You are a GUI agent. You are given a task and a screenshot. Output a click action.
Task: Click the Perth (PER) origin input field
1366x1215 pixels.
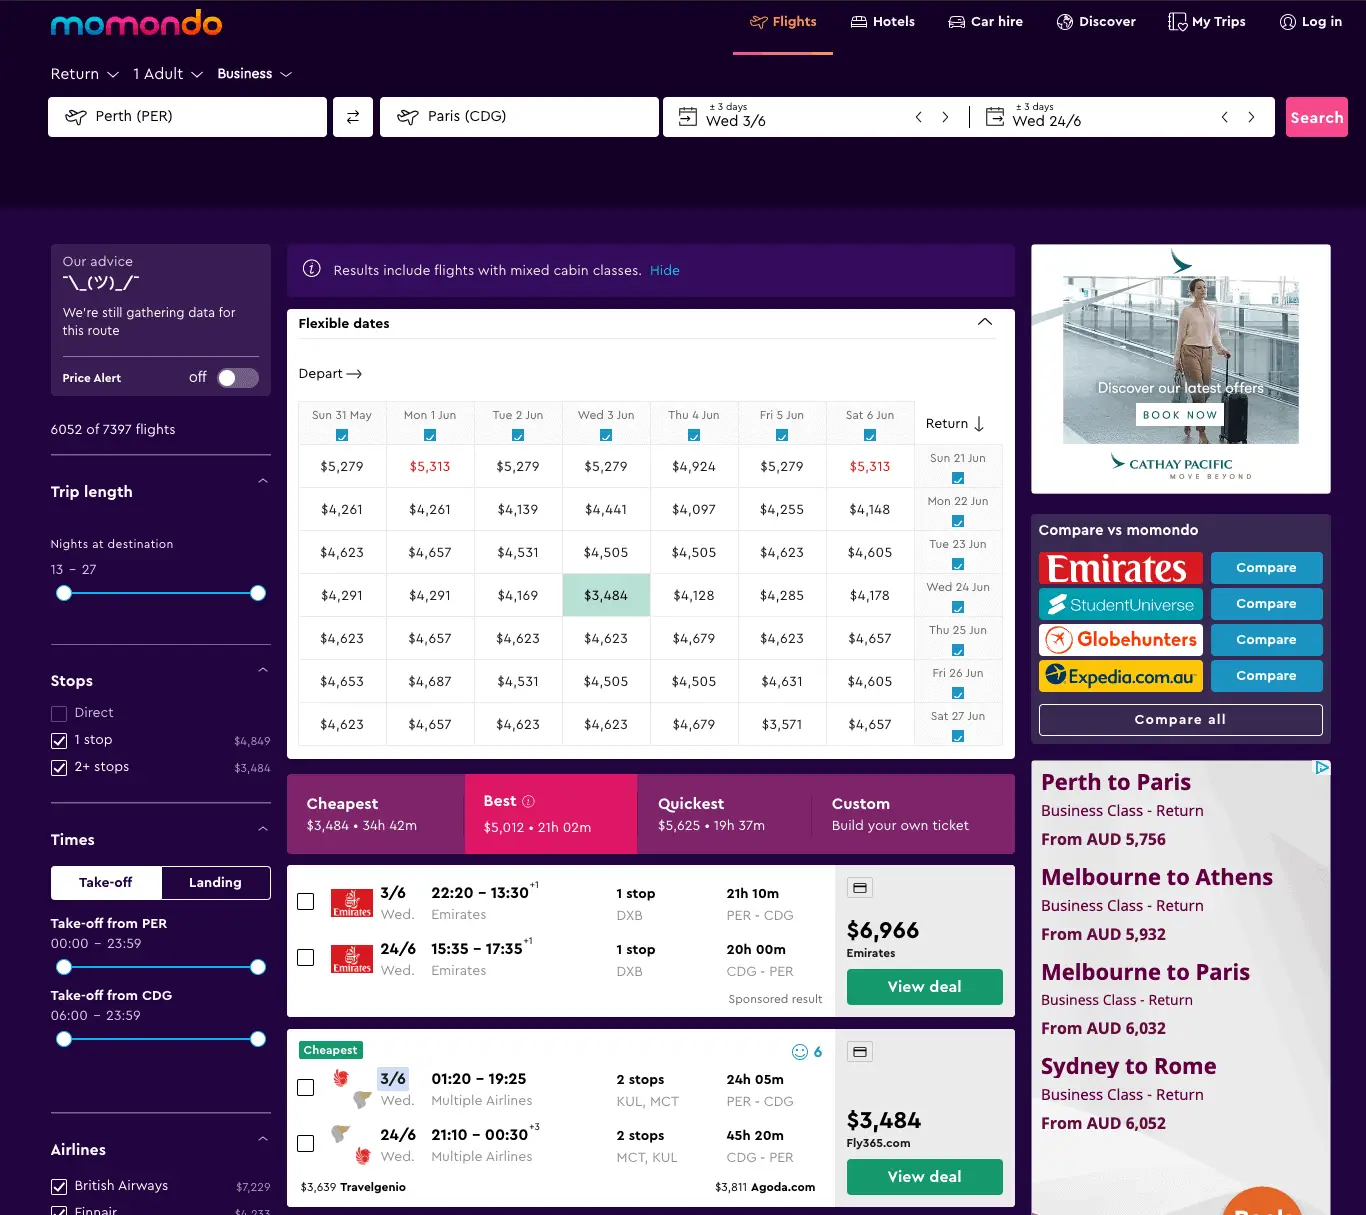click(x=187, y=116)
